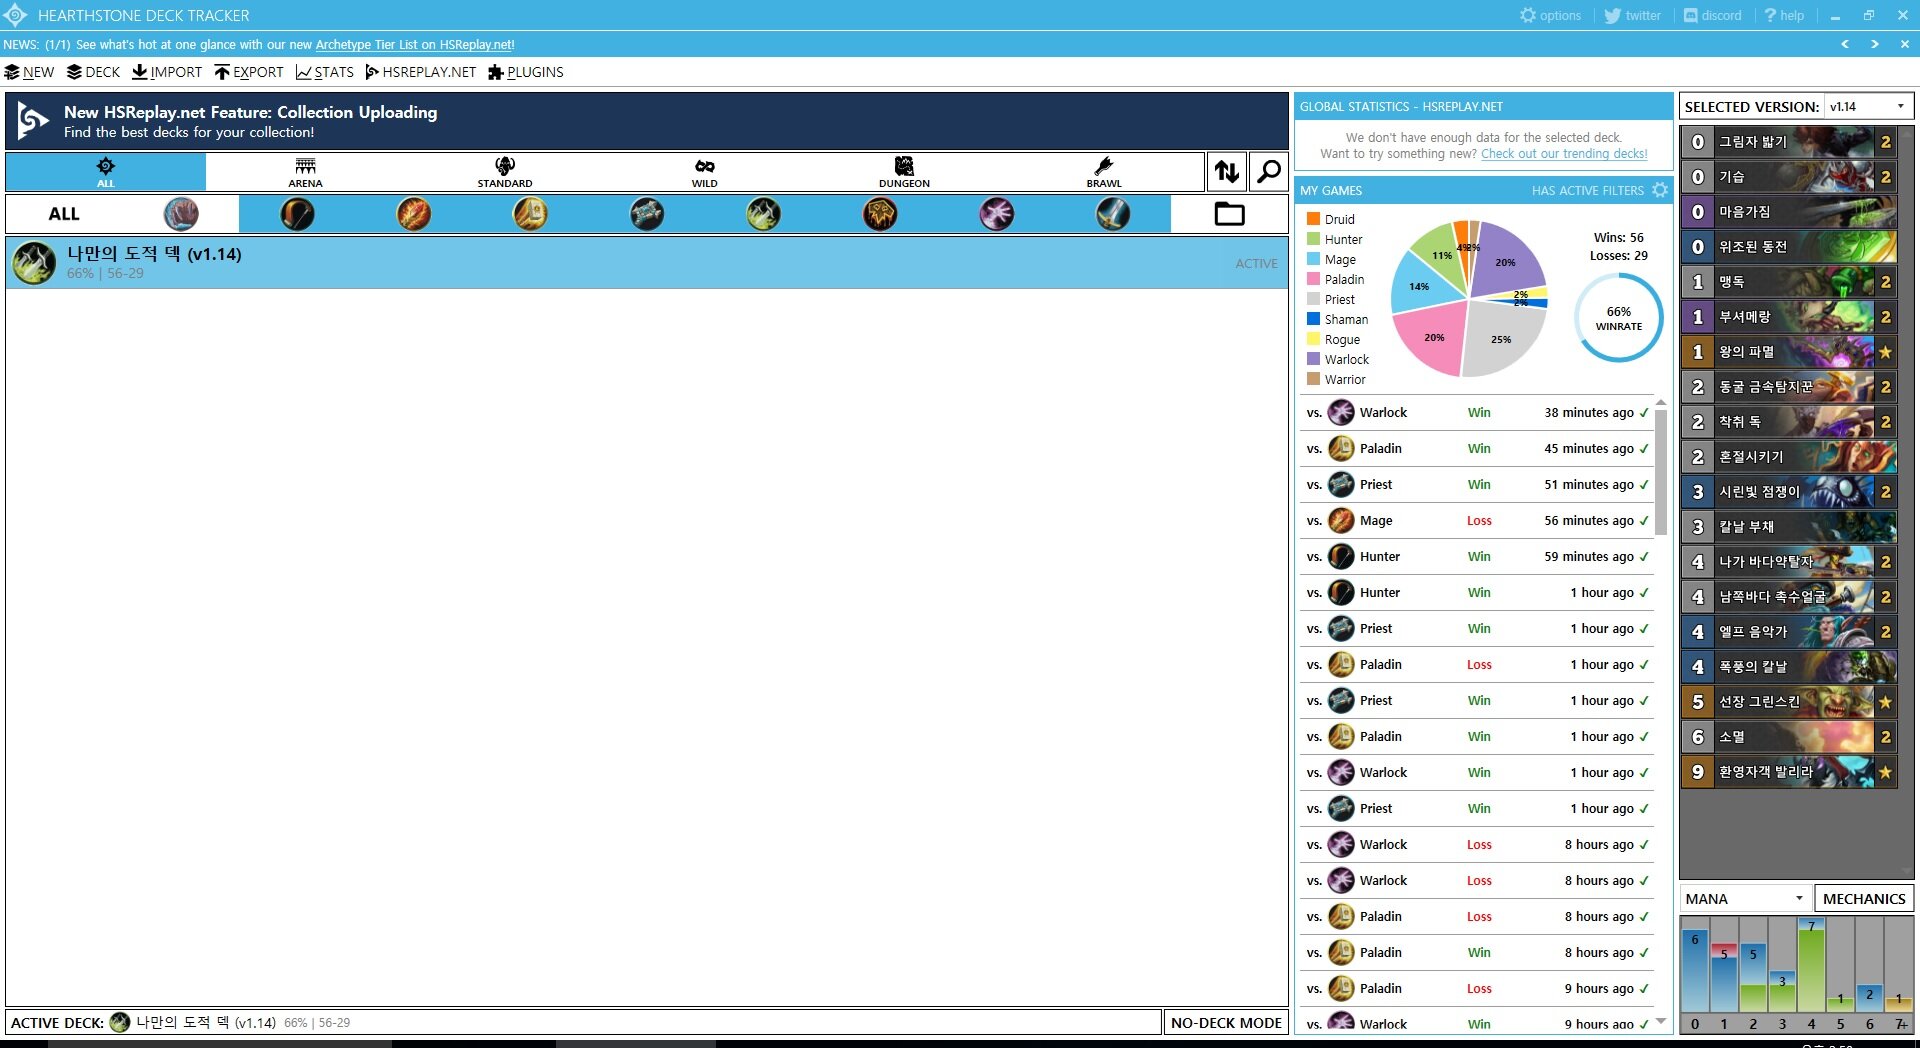Screen dimensions: 1920x1048
Task: Click the 환영자객 발리라 card in deck list
Action: pos(1789,772)
